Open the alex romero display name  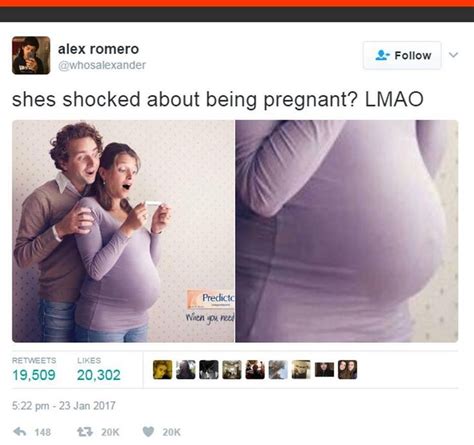click(x=98, y=49)
